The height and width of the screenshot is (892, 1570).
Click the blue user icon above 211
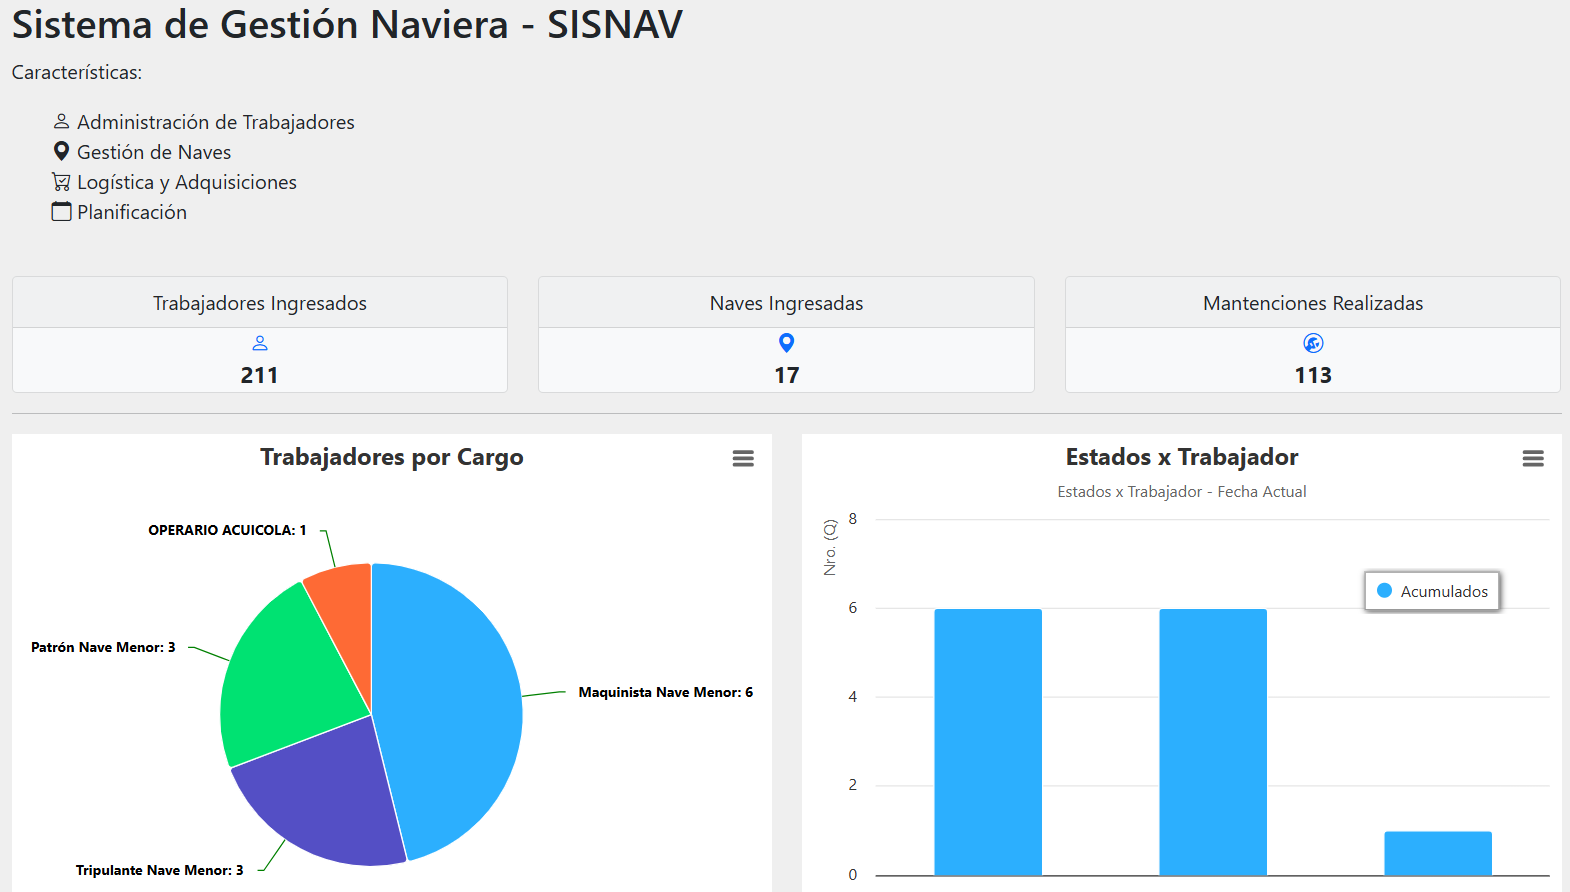pyautogui.click(x=260, y=343)
